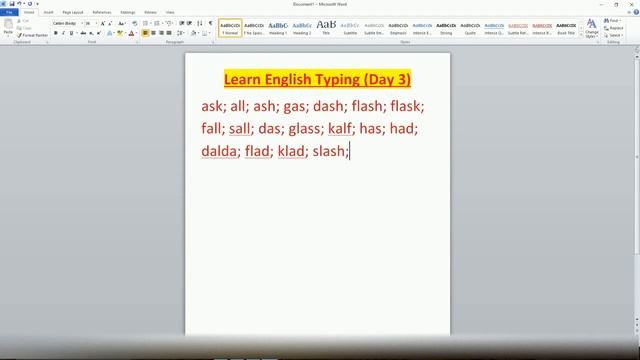This screenshot has height=360, width=640.
Task: Click the Replace command in Editing group
Action: point(613,28)
